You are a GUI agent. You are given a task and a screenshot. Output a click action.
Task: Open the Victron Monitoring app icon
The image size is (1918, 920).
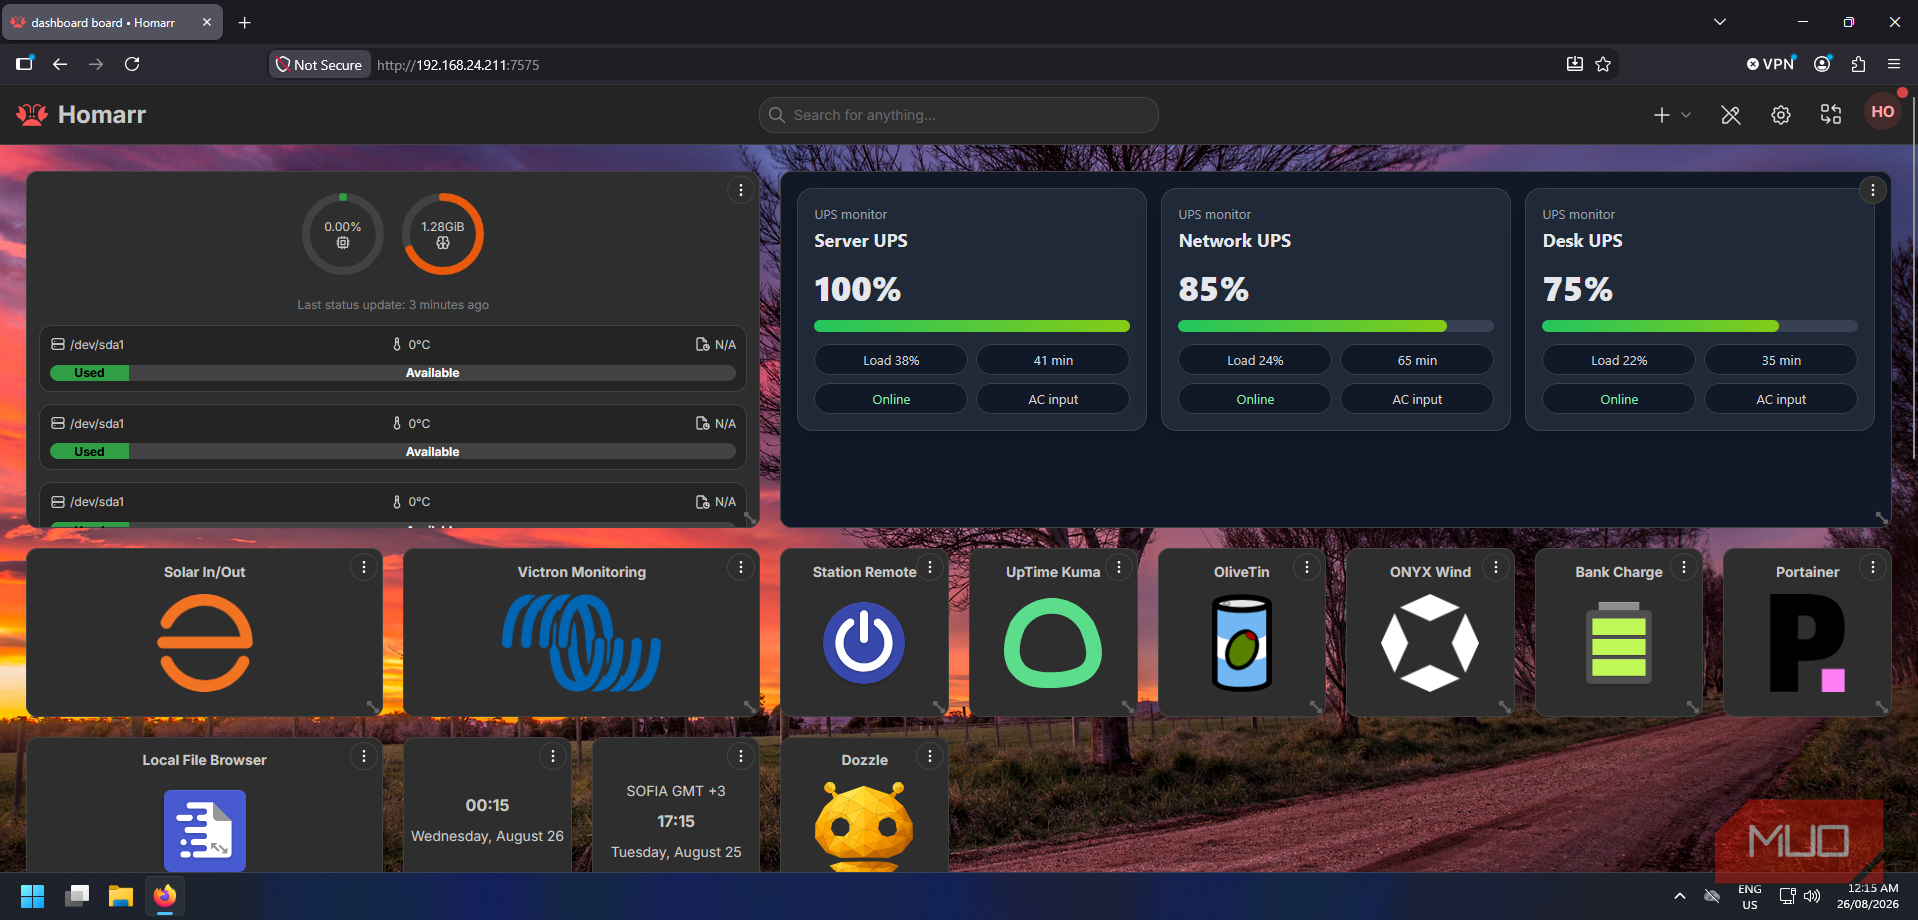point(581,643)
